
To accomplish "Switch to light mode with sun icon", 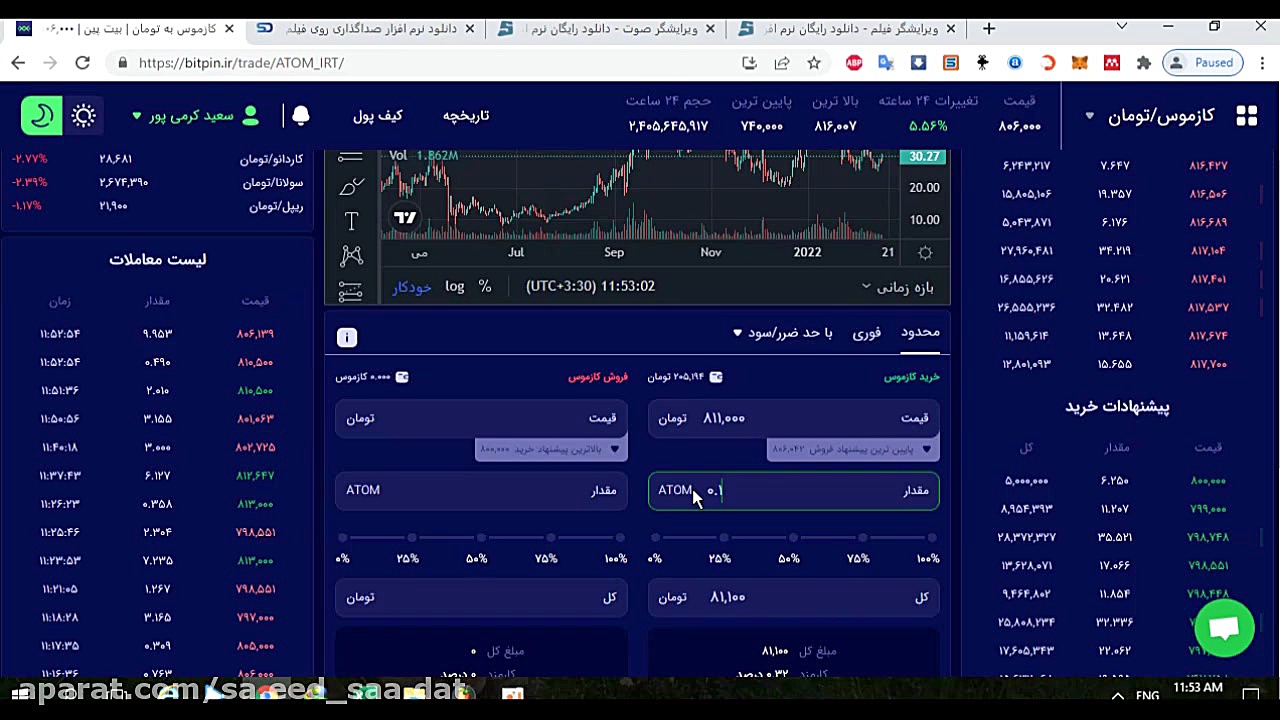I will 84,116.
